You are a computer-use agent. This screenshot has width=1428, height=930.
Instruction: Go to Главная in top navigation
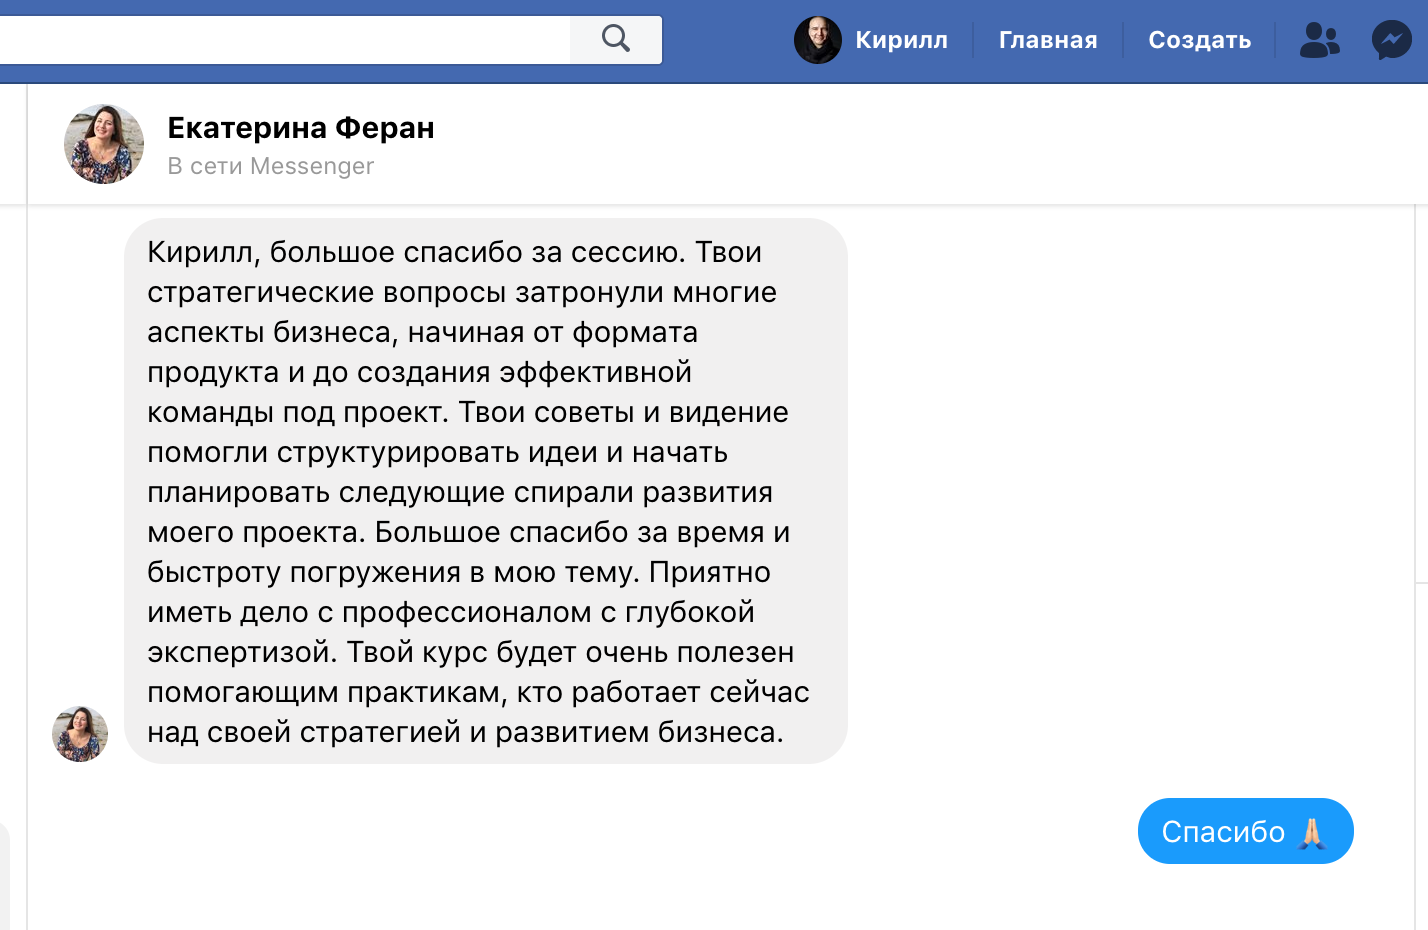1048,40
